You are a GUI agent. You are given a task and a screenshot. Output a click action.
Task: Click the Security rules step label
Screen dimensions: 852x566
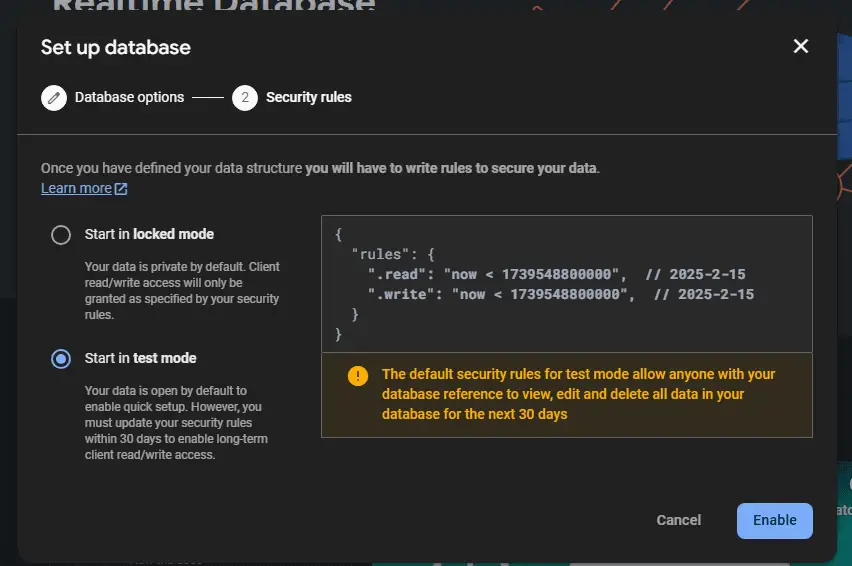[x=309, y=97]
